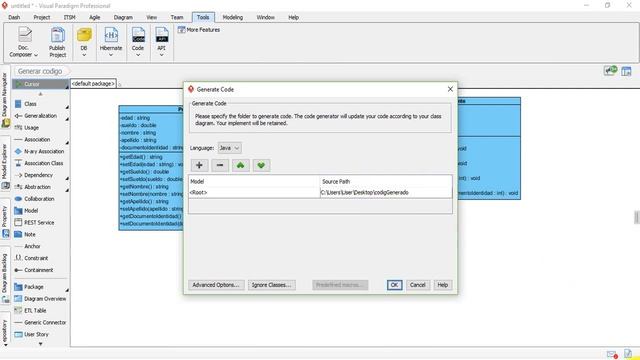
Task: Open the Diagram Navigator side tab
Action: pos(5,100)
